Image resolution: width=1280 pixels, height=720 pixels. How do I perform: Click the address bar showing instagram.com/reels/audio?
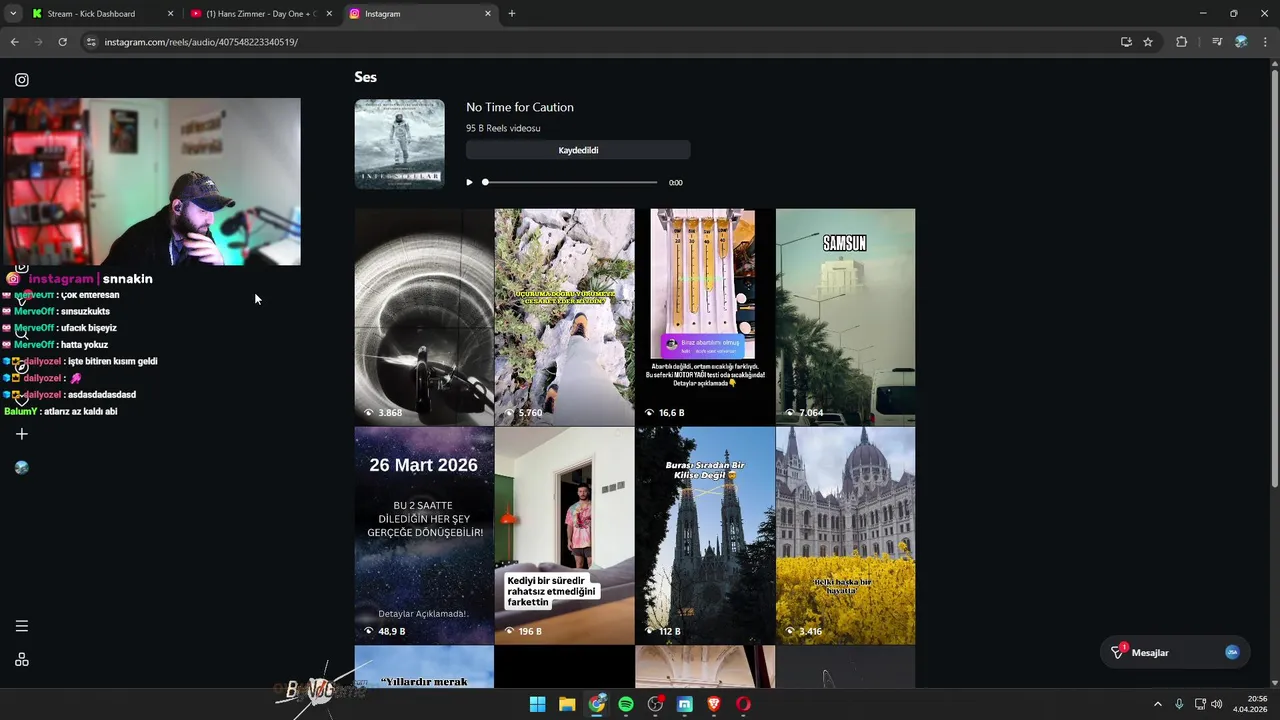(600, 42)
